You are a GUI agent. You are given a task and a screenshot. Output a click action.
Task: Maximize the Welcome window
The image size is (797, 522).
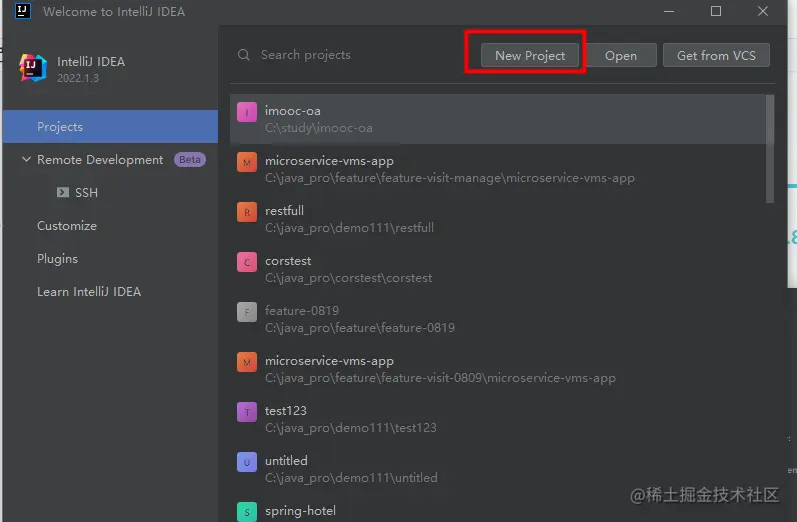[716, 11]
